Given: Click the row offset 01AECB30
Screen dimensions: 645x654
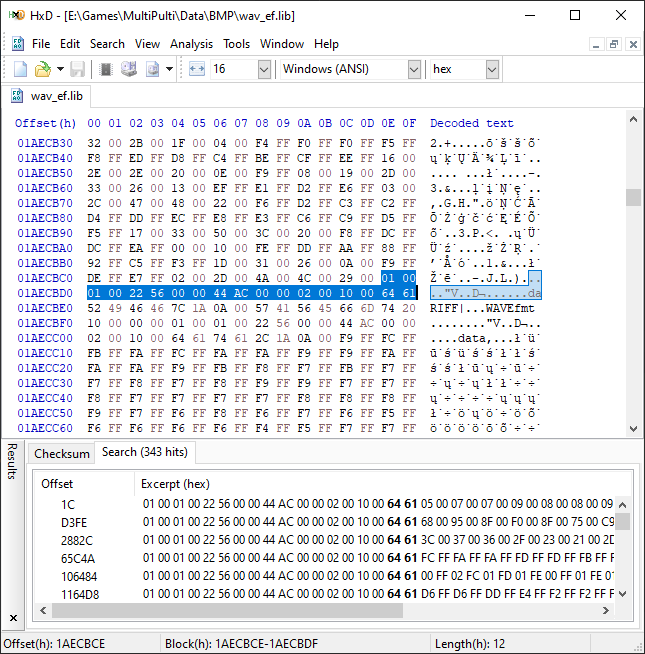Looking at the screenshot, I should (x=45, y=143).
